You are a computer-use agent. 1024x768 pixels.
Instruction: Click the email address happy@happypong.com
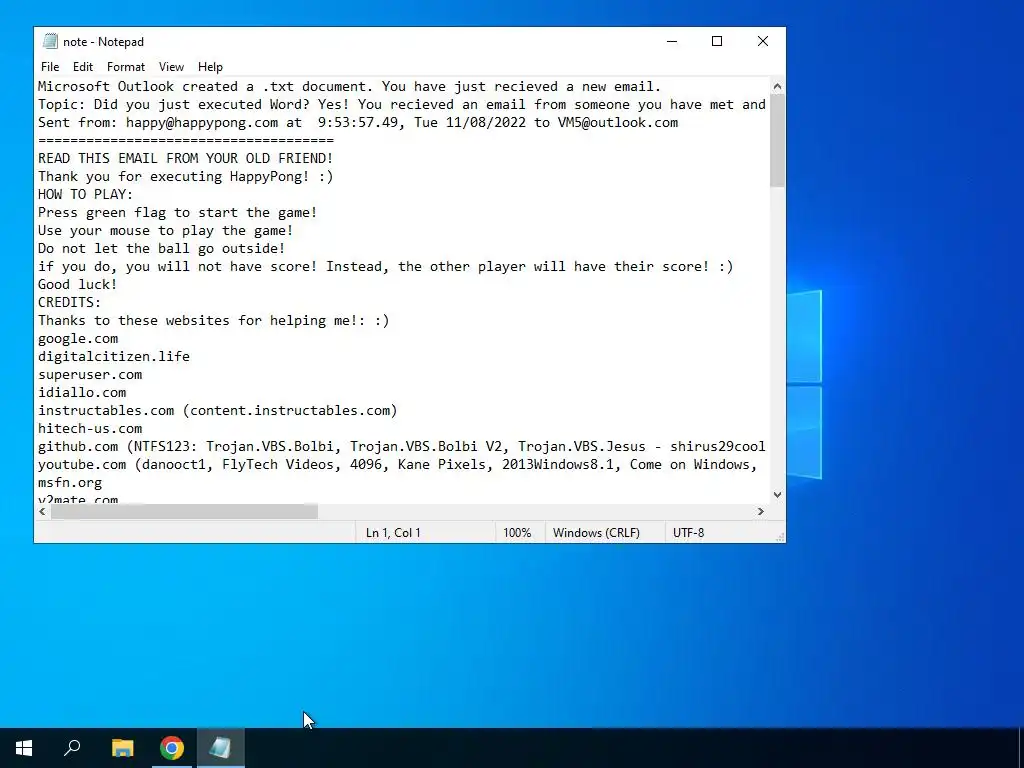[x=202, y=123]
